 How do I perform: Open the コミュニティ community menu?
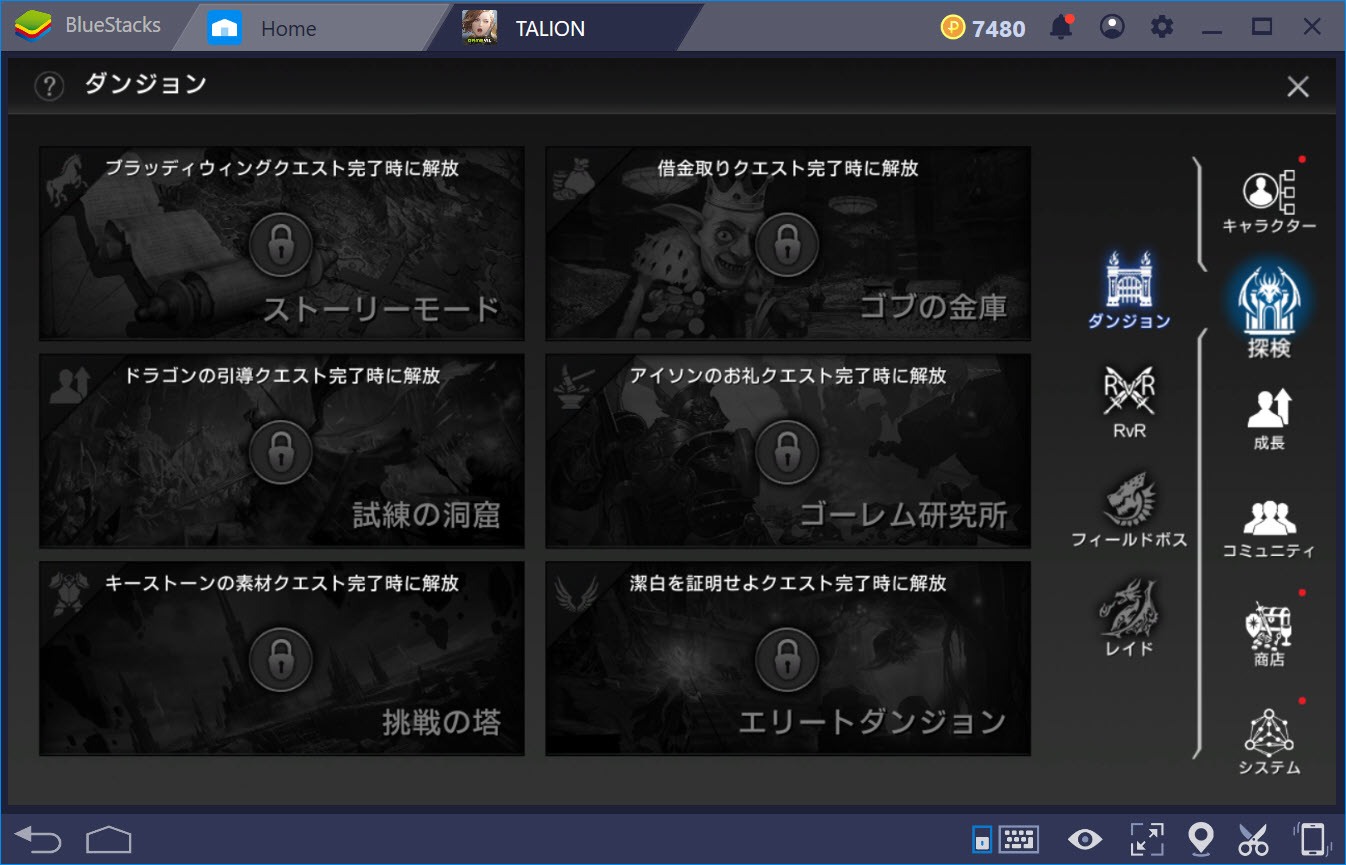coord(1269,529)
